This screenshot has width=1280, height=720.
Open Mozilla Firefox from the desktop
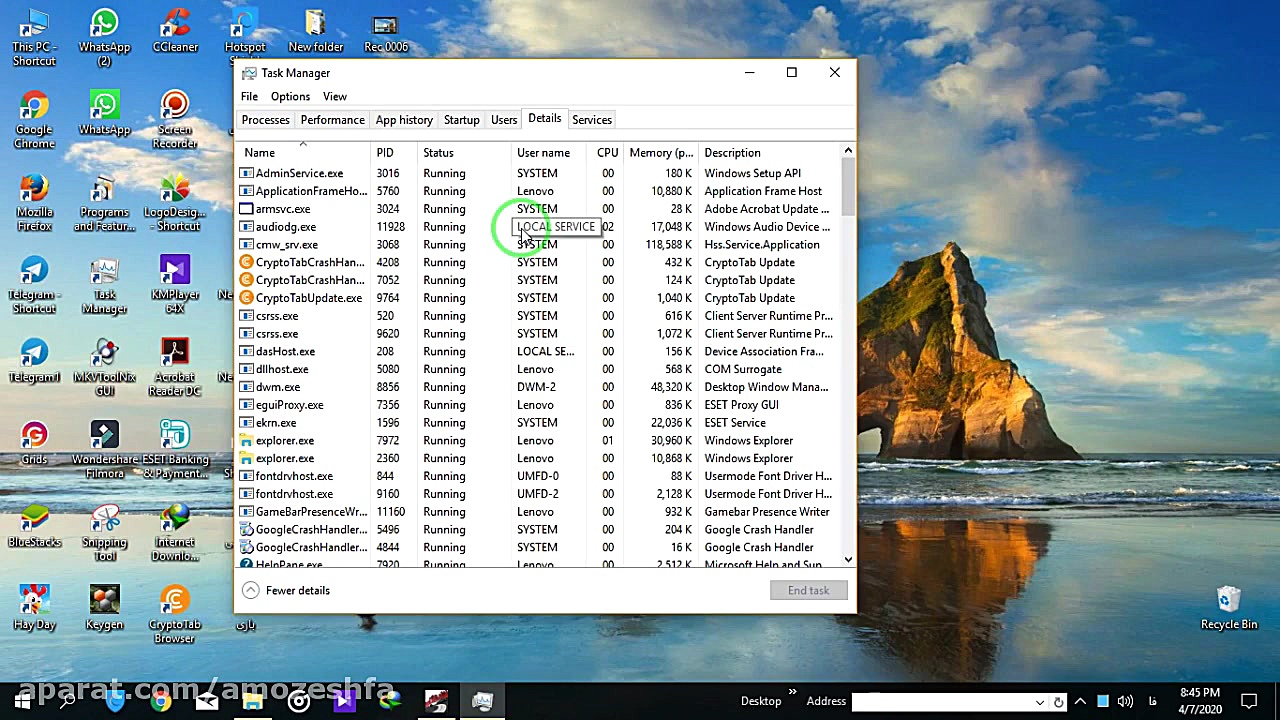pyautogui.click(x=33, y=186)
